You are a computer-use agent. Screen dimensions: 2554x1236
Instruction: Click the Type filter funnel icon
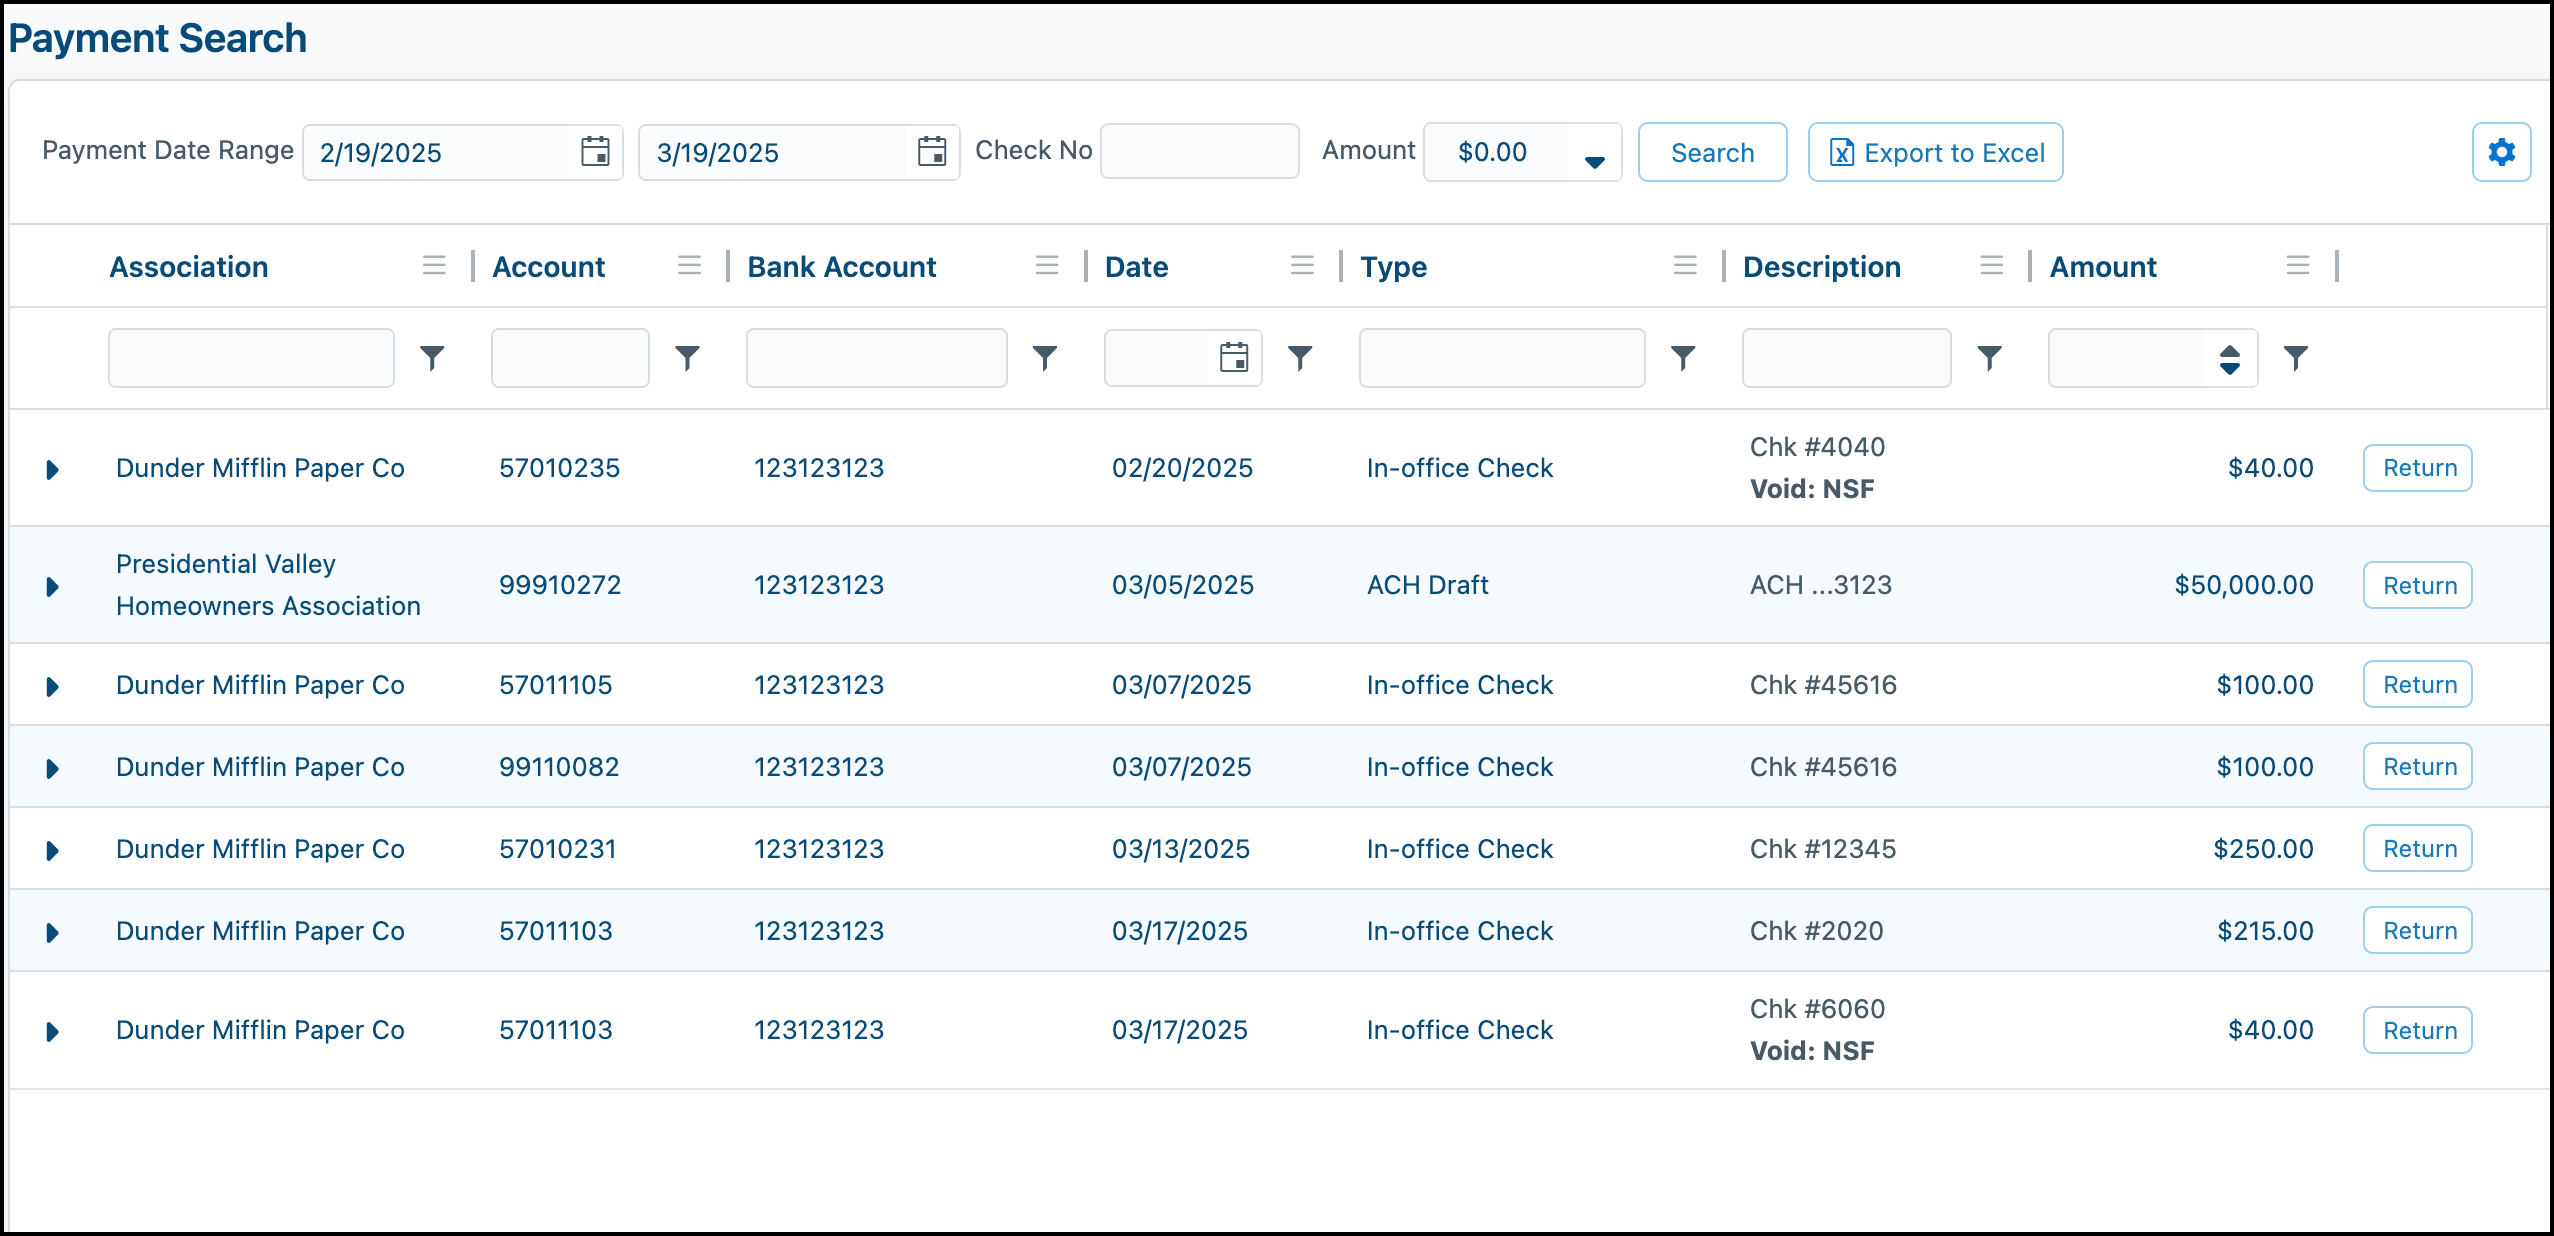pos(1683,358)
